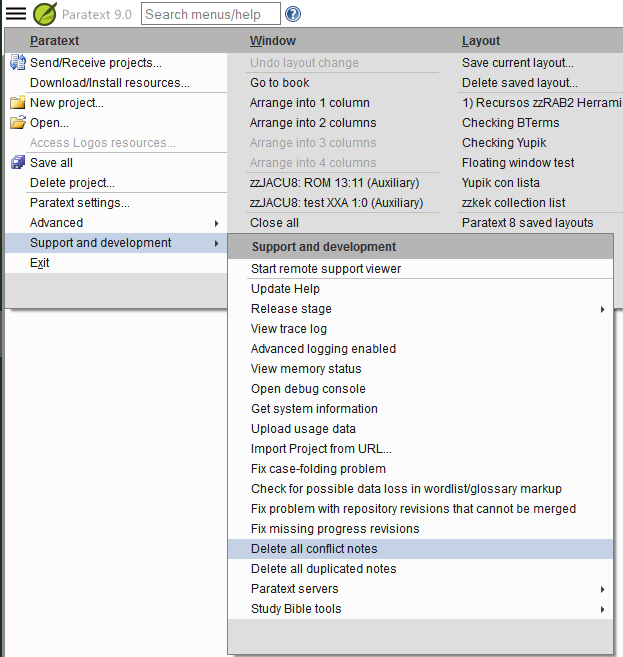This screenshot has width=623, height=657.
Task: Toggle Advanced logging enabled
Action: click(323, 349)
